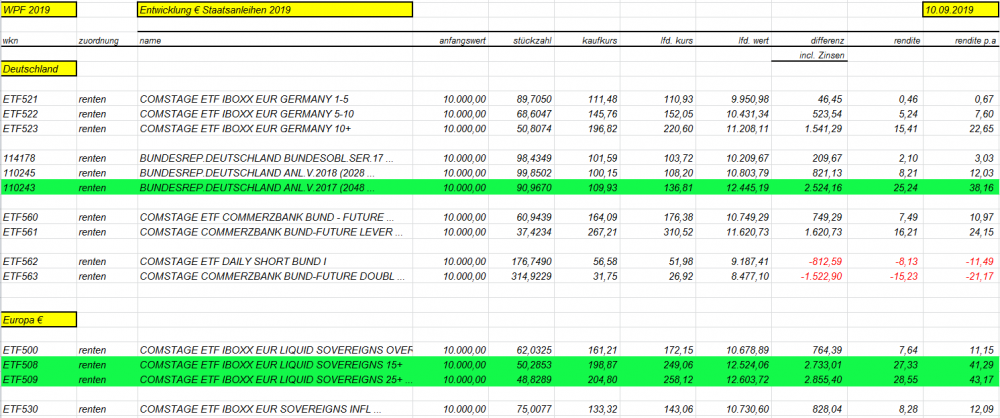
Task: Select the ETF521 wkn cell
Action: pos(20,100)
